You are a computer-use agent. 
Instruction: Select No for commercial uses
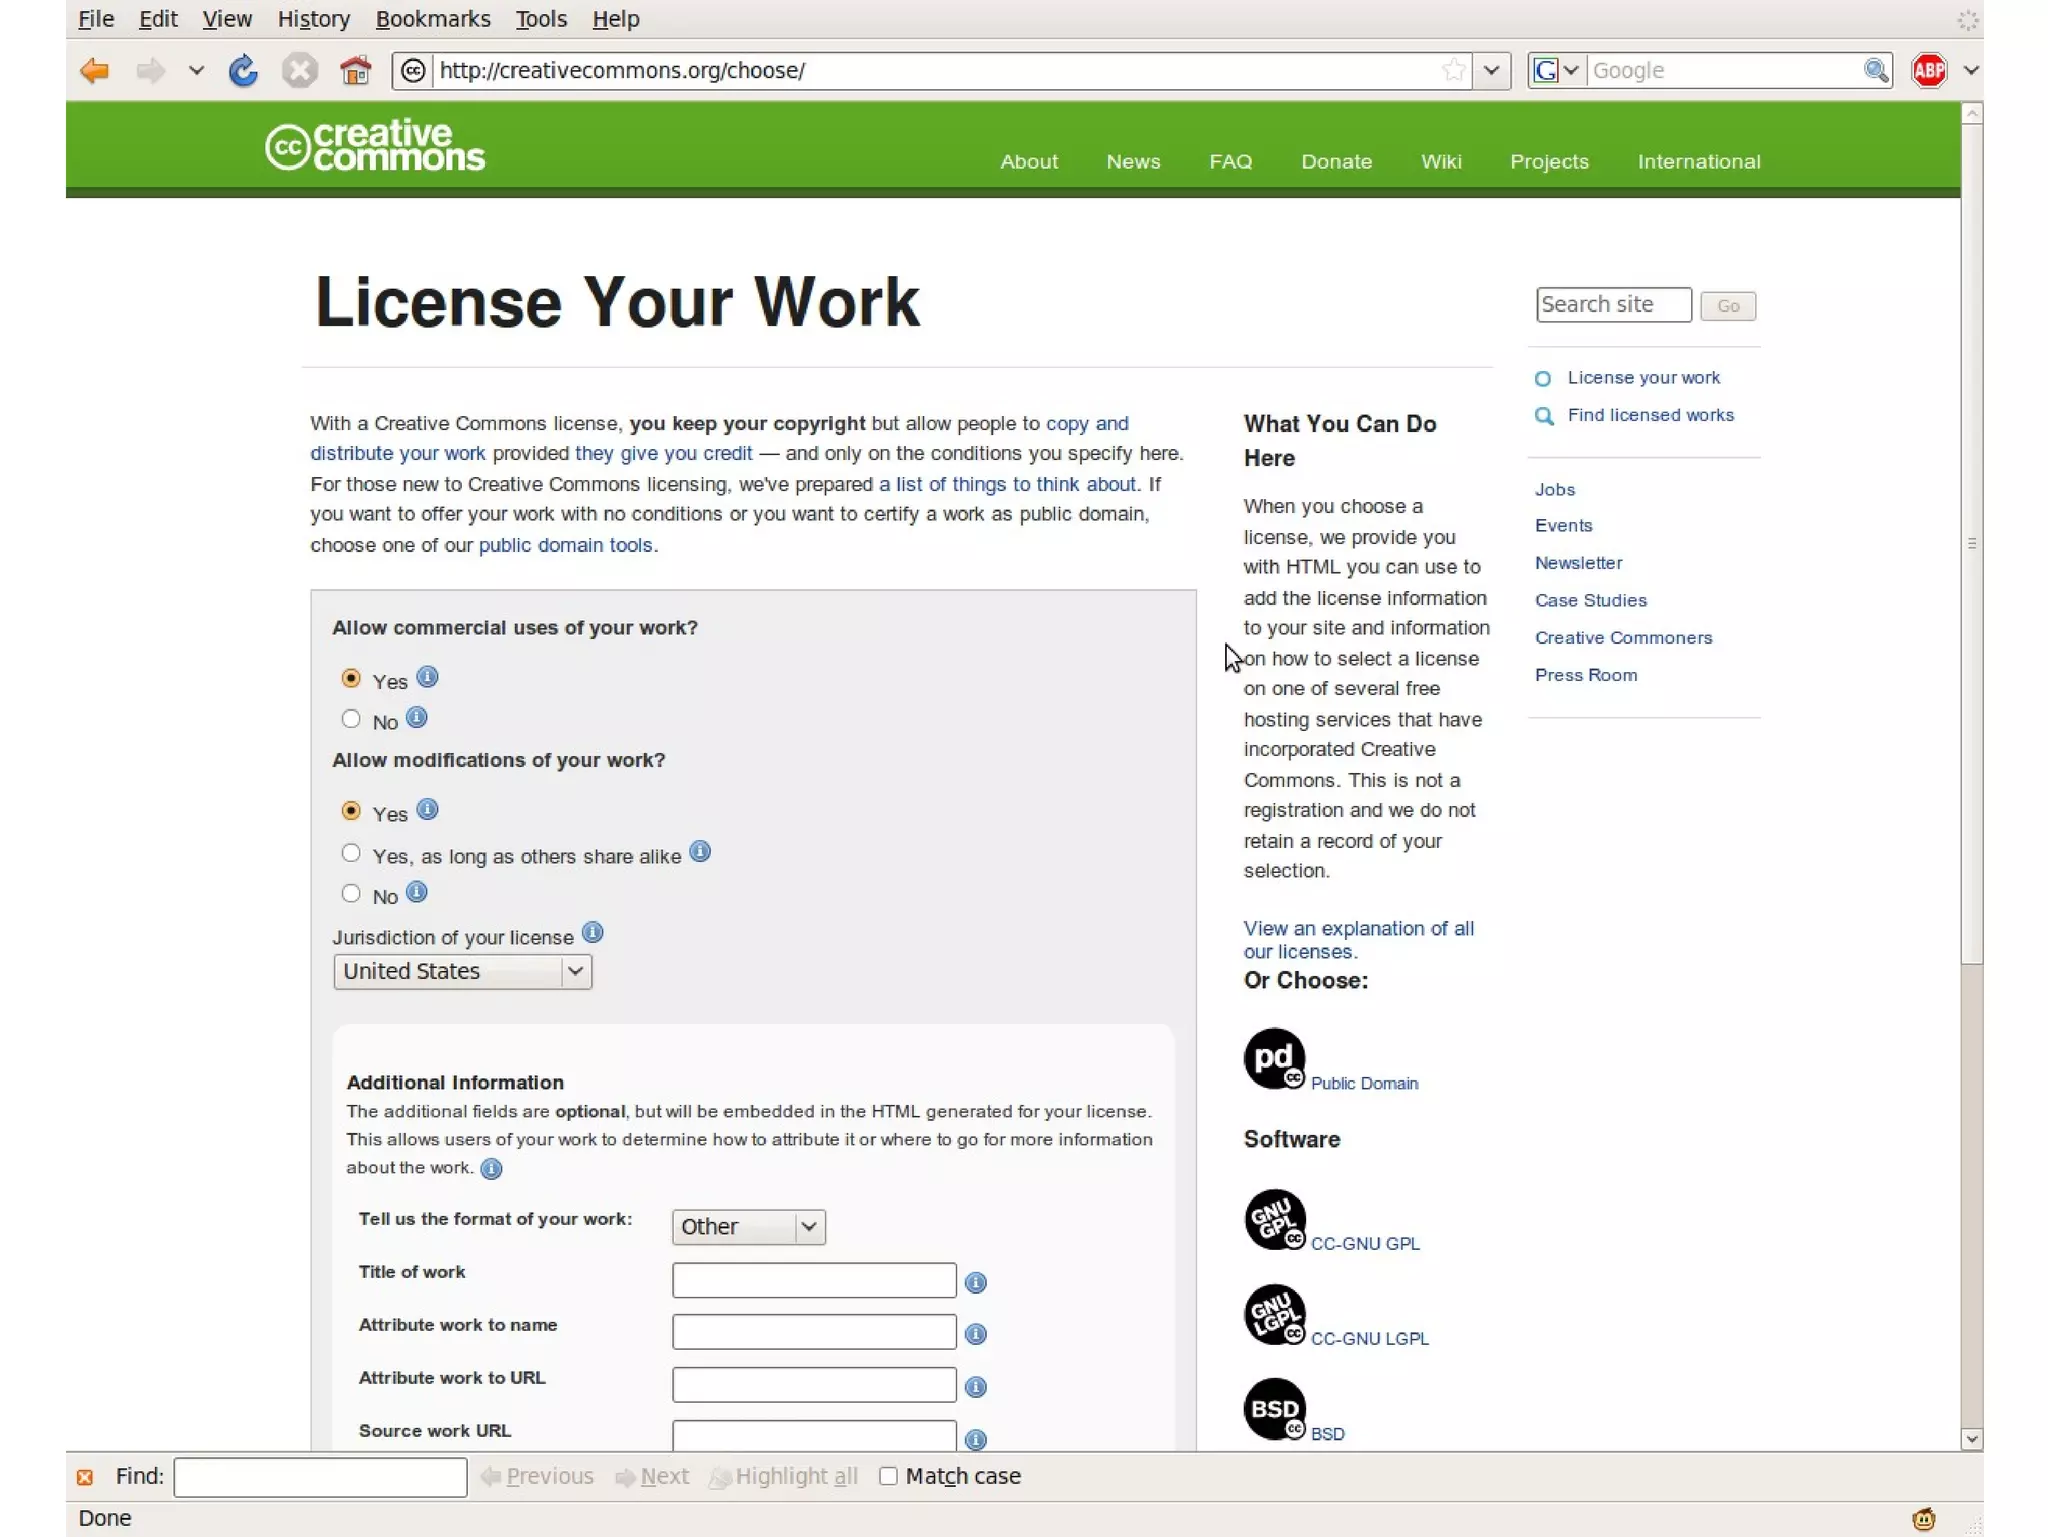pos(351,719)
